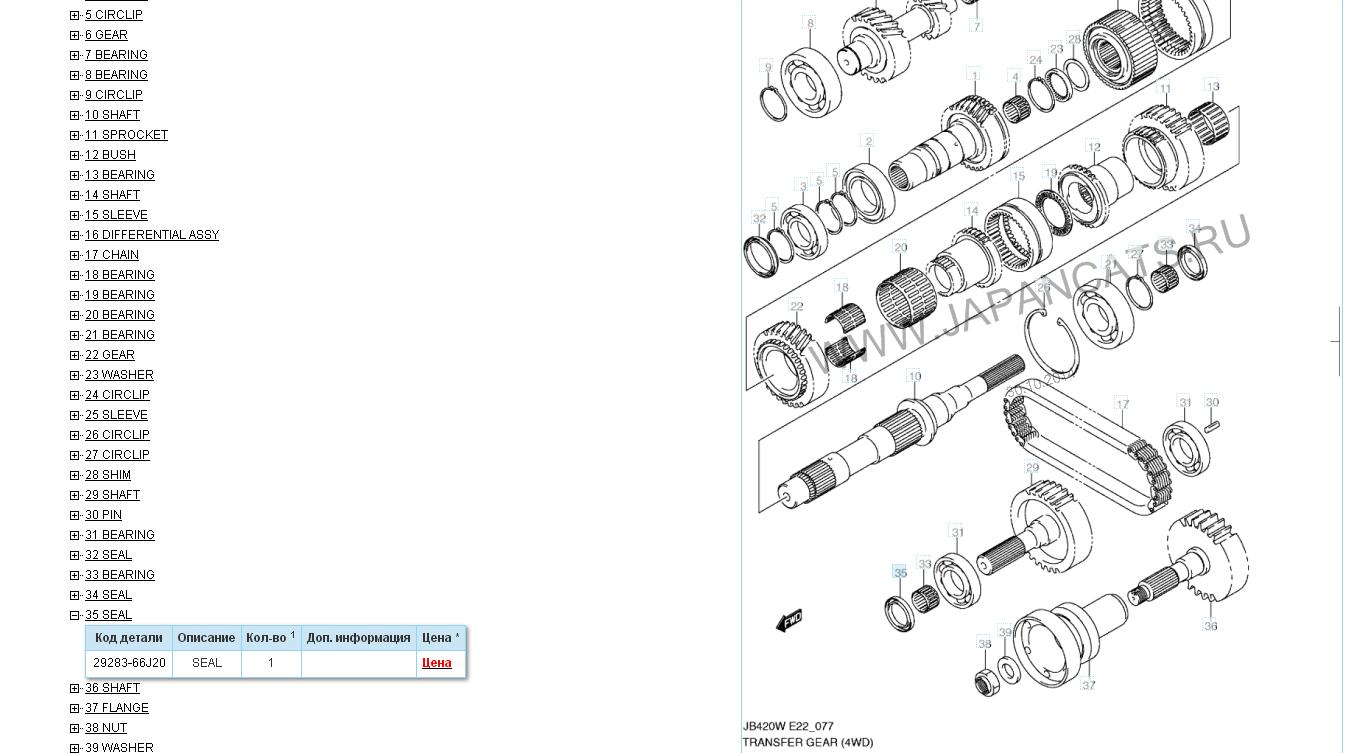1346x753 pixels.
Task: Open the 11 SPROCKET part link
Action: pyautogui.click(x=126, y=135)
